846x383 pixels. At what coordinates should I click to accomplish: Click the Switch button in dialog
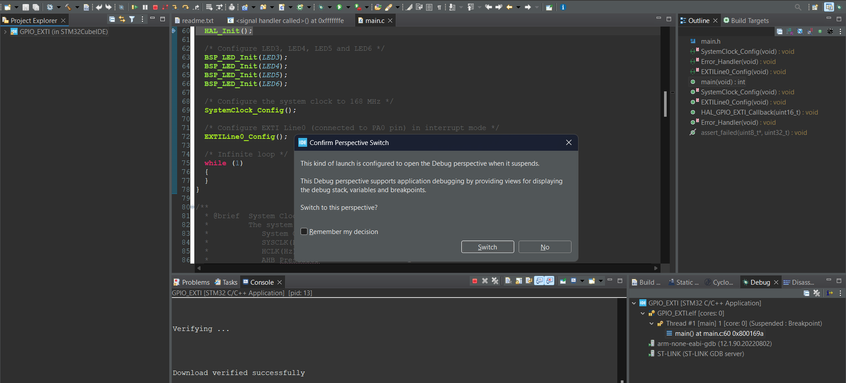click(x=487, y=247)
